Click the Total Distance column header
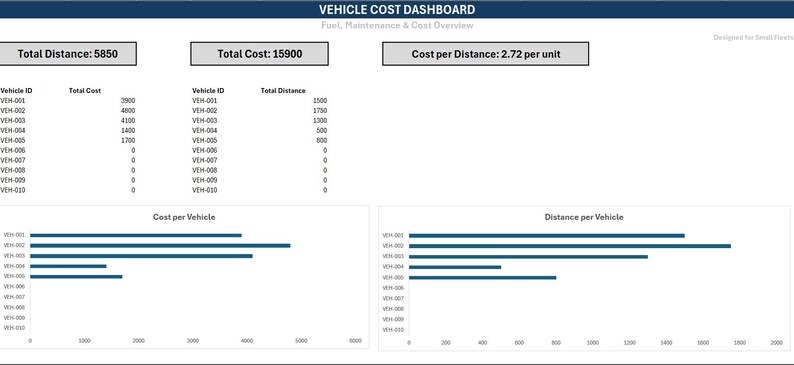Image resolution: width=794 pixels, height=365 pixels. click(283, 91)
